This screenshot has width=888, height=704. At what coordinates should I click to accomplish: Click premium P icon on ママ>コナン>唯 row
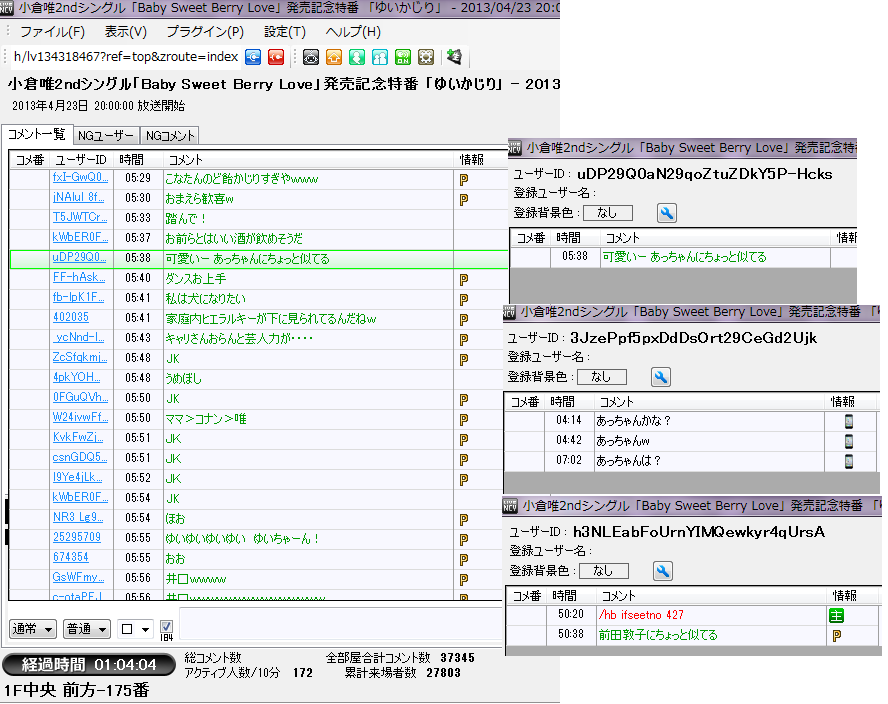point(464,419)
